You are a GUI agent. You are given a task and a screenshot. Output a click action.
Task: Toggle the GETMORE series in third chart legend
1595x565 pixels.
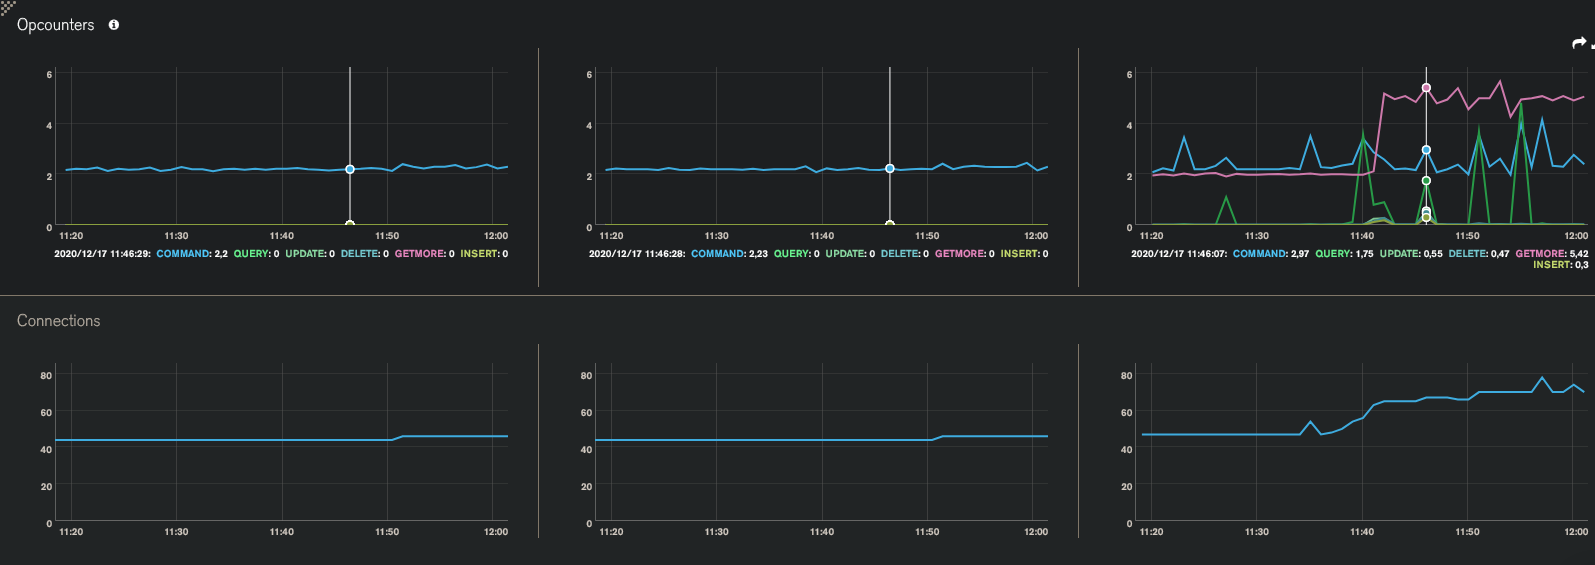point(1539,254)
